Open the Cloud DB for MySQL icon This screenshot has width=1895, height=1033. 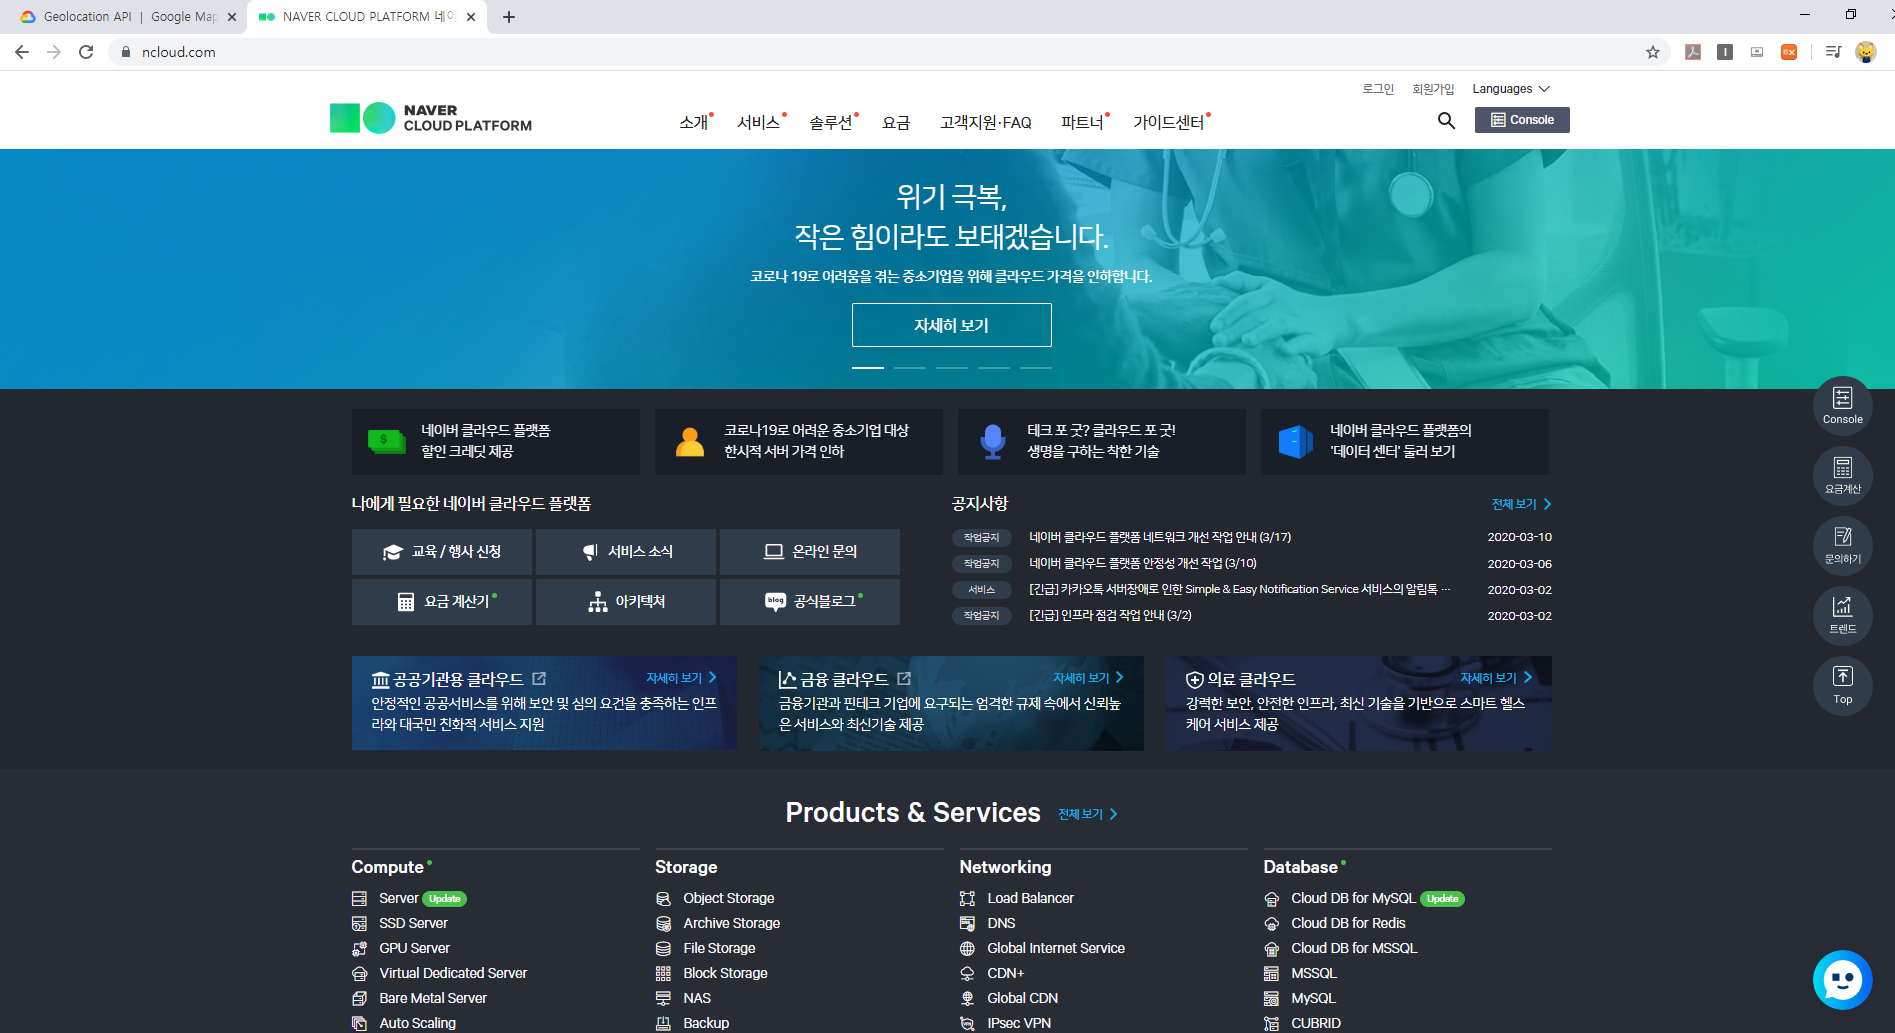pos(1271,898)
